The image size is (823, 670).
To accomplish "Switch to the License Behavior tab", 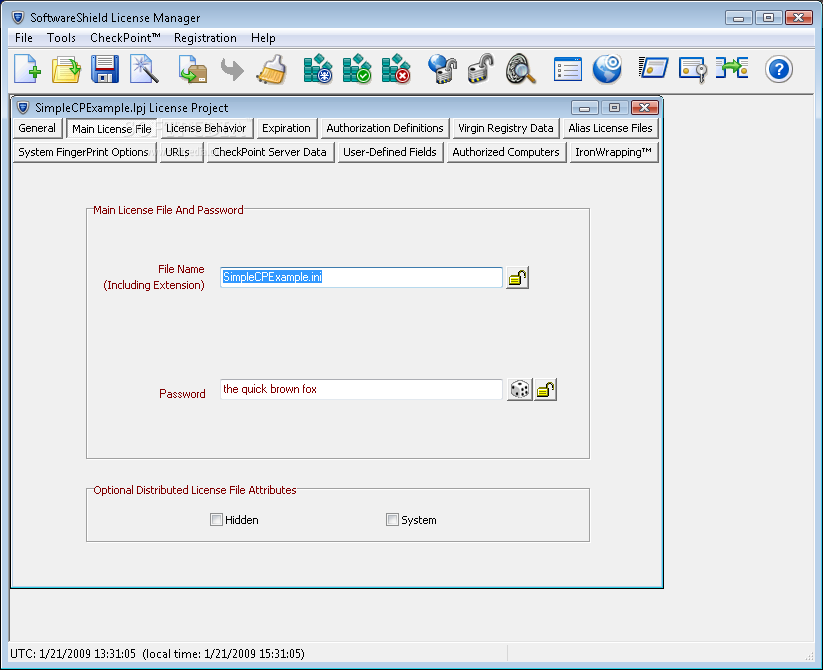I will coord(206,128).
